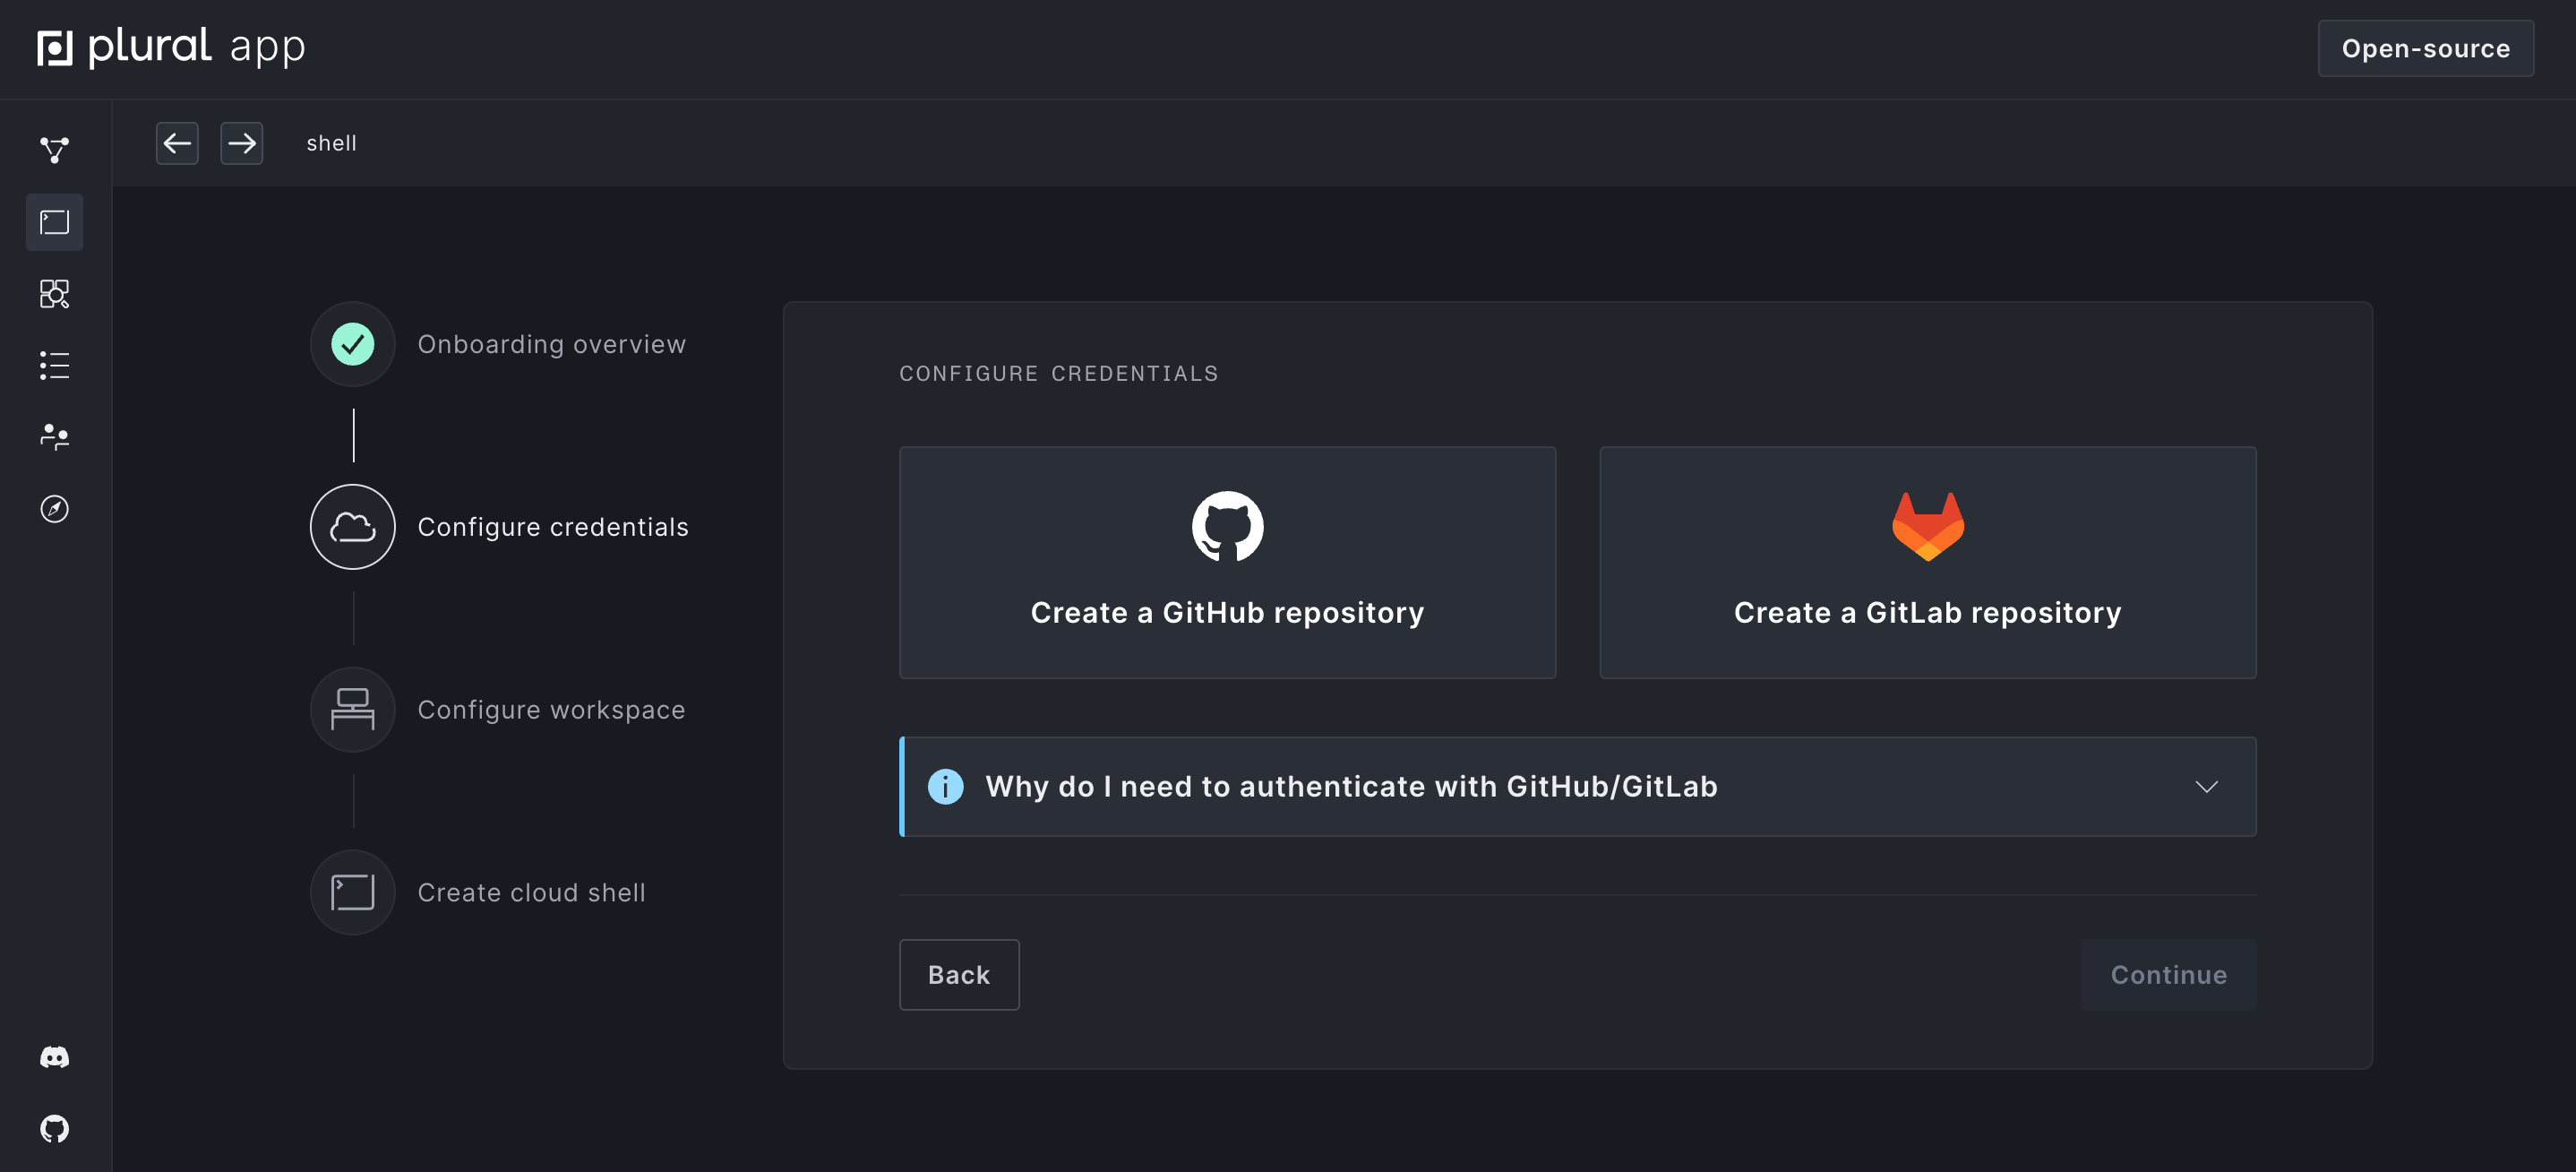Image resolution: width=2576 pixels, height=1172 pixels.
Task: Navigate back with left arrow button
Action: 177,143
